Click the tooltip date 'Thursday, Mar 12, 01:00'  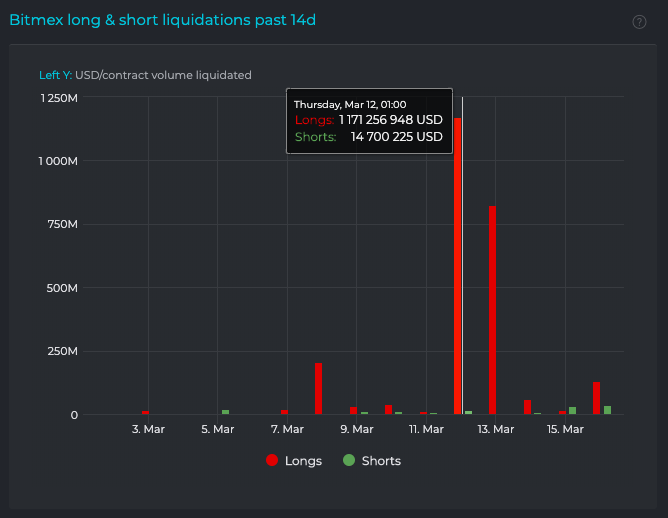tap(350, 104)
